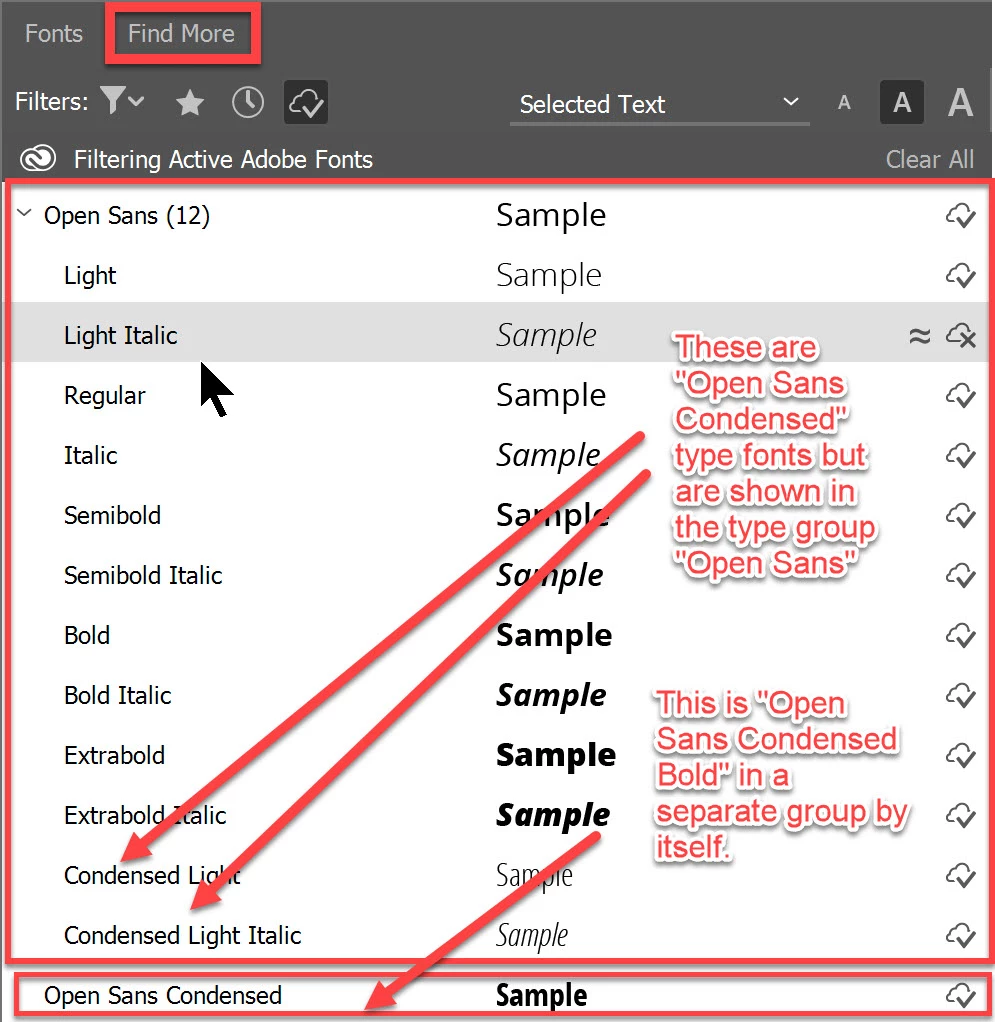
Task: Choose the Extrabold Italic font style
Action: (x=145, y=815)
